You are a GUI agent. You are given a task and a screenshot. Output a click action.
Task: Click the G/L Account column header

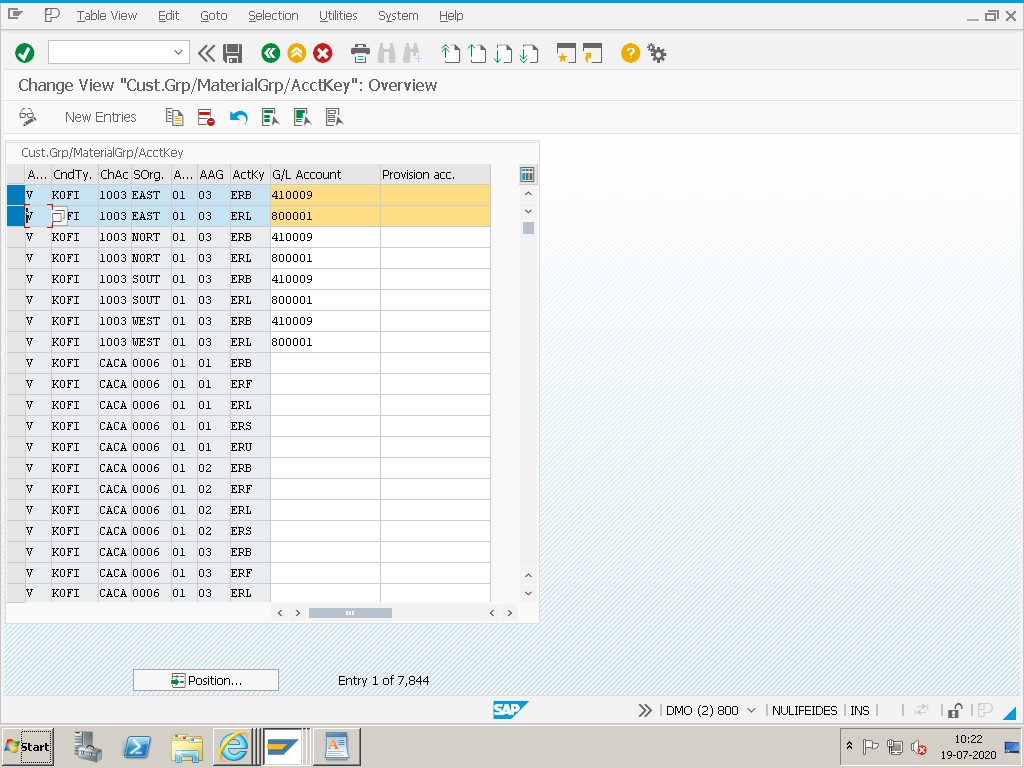click(325, 174)
